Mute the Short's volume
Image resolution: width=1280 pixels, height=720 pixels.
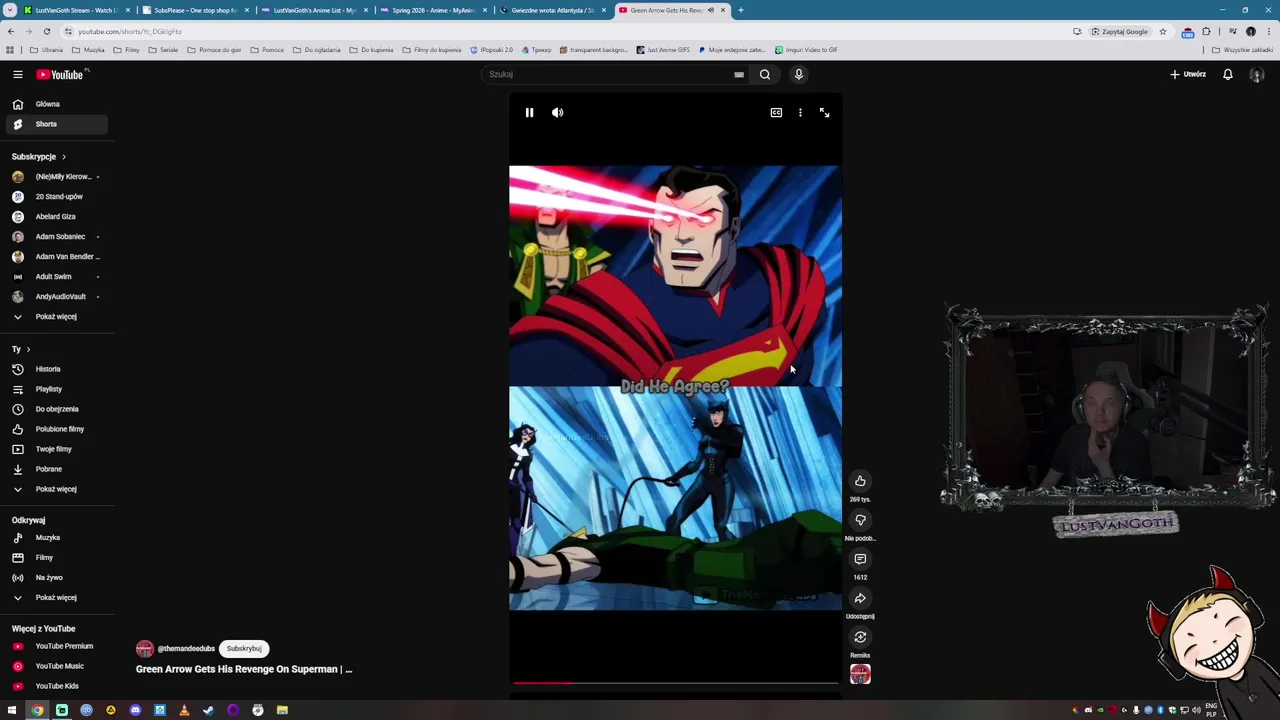pyautogui.click(x=558, y=113)
